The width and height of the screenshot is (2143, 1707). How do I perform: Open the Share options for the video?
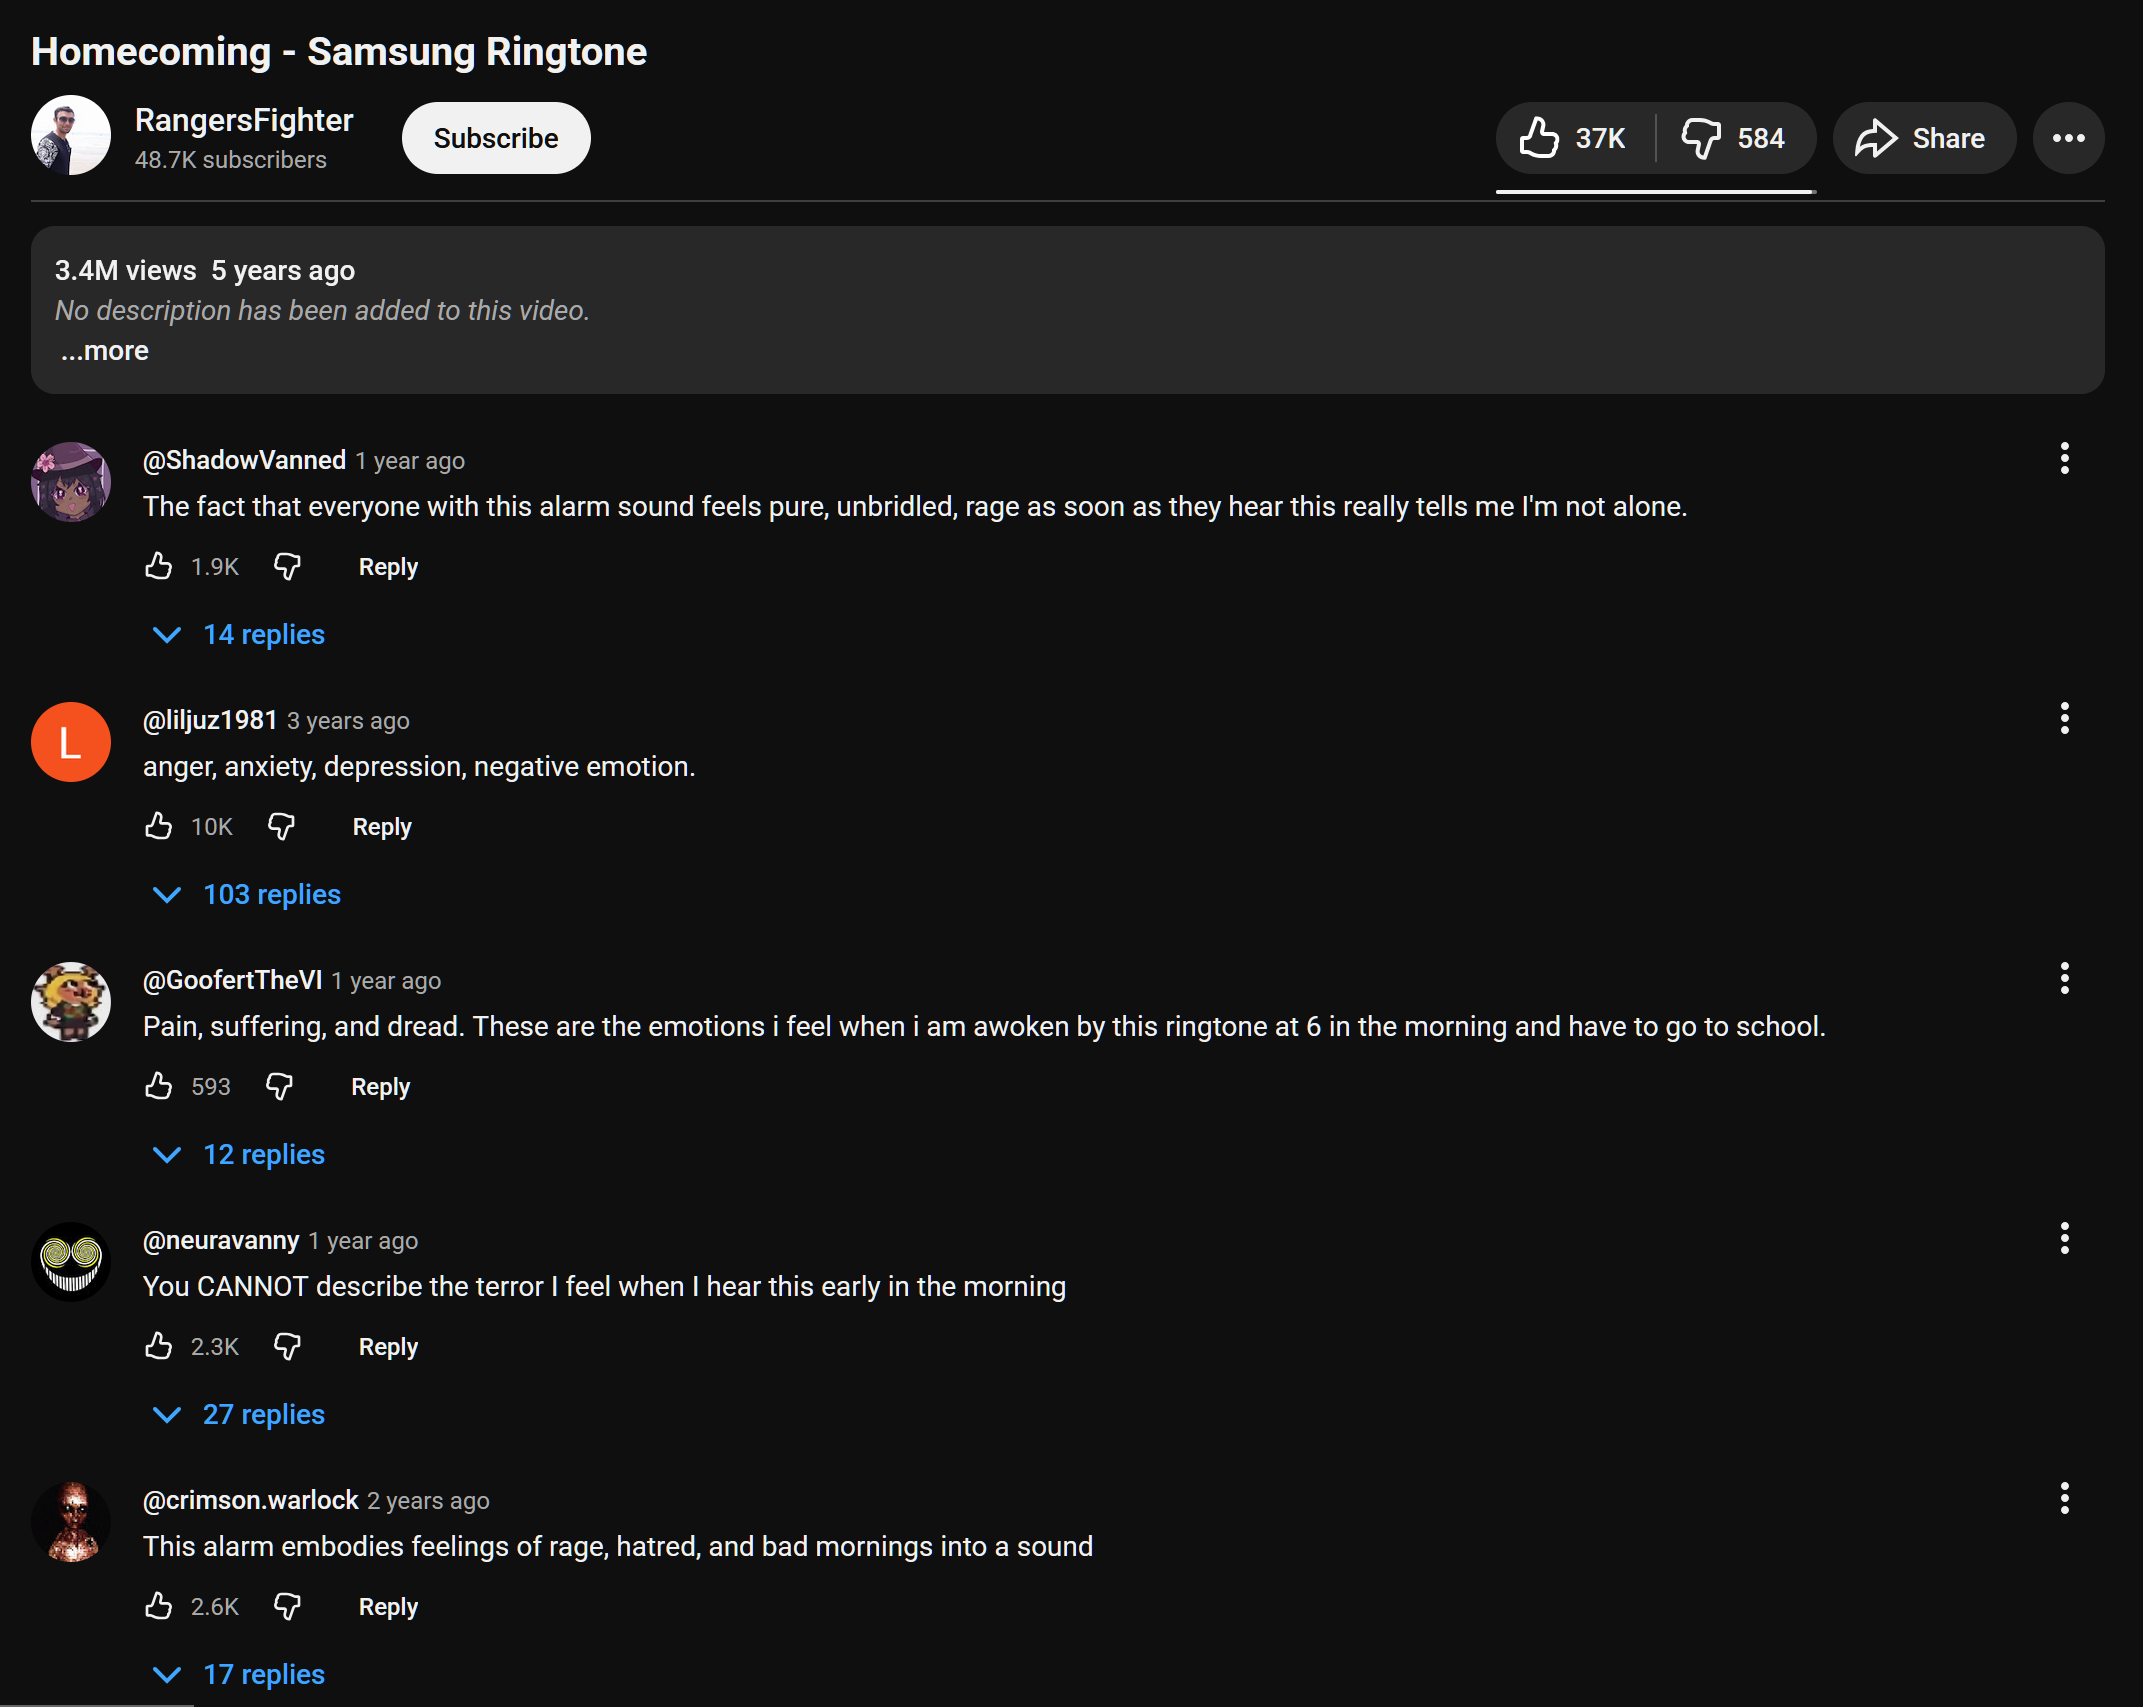(x=1922, y=138)
